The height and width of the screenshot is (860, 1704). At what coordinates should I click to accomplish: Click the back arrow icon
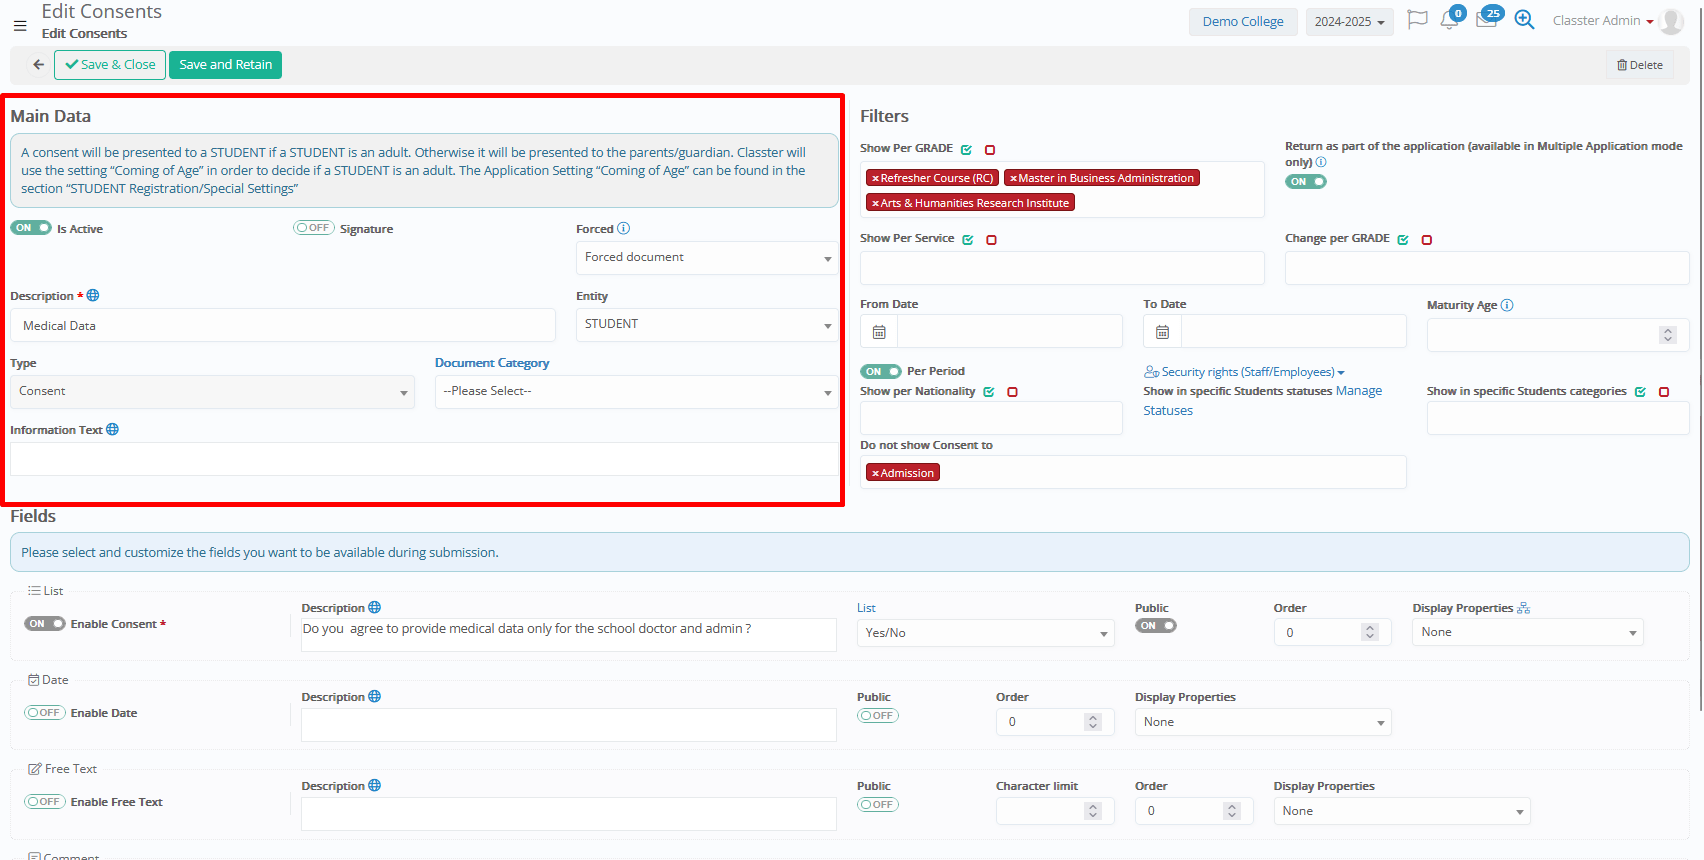[x=38, y=65]
